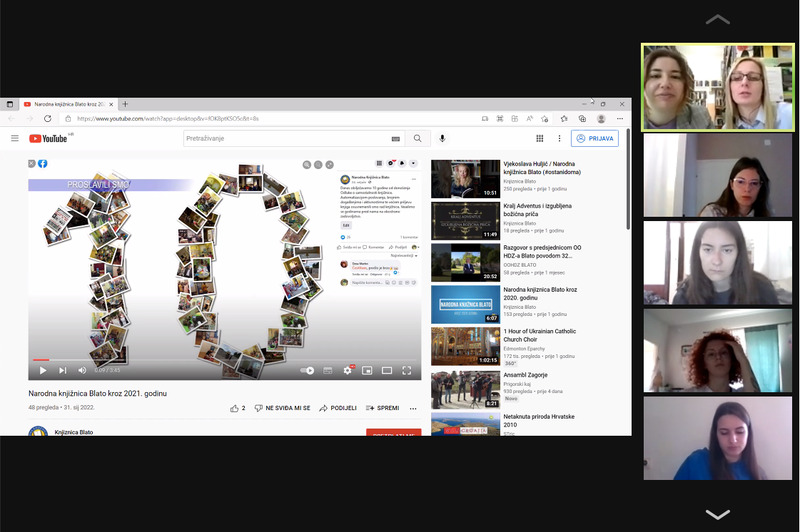Enable miniplayer mode
800x532 pixels.
coord(367,370)
